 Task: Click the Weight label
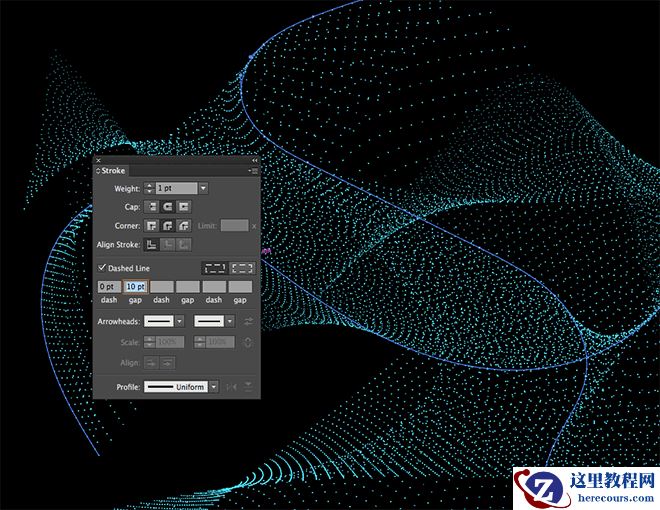point(127,189)
